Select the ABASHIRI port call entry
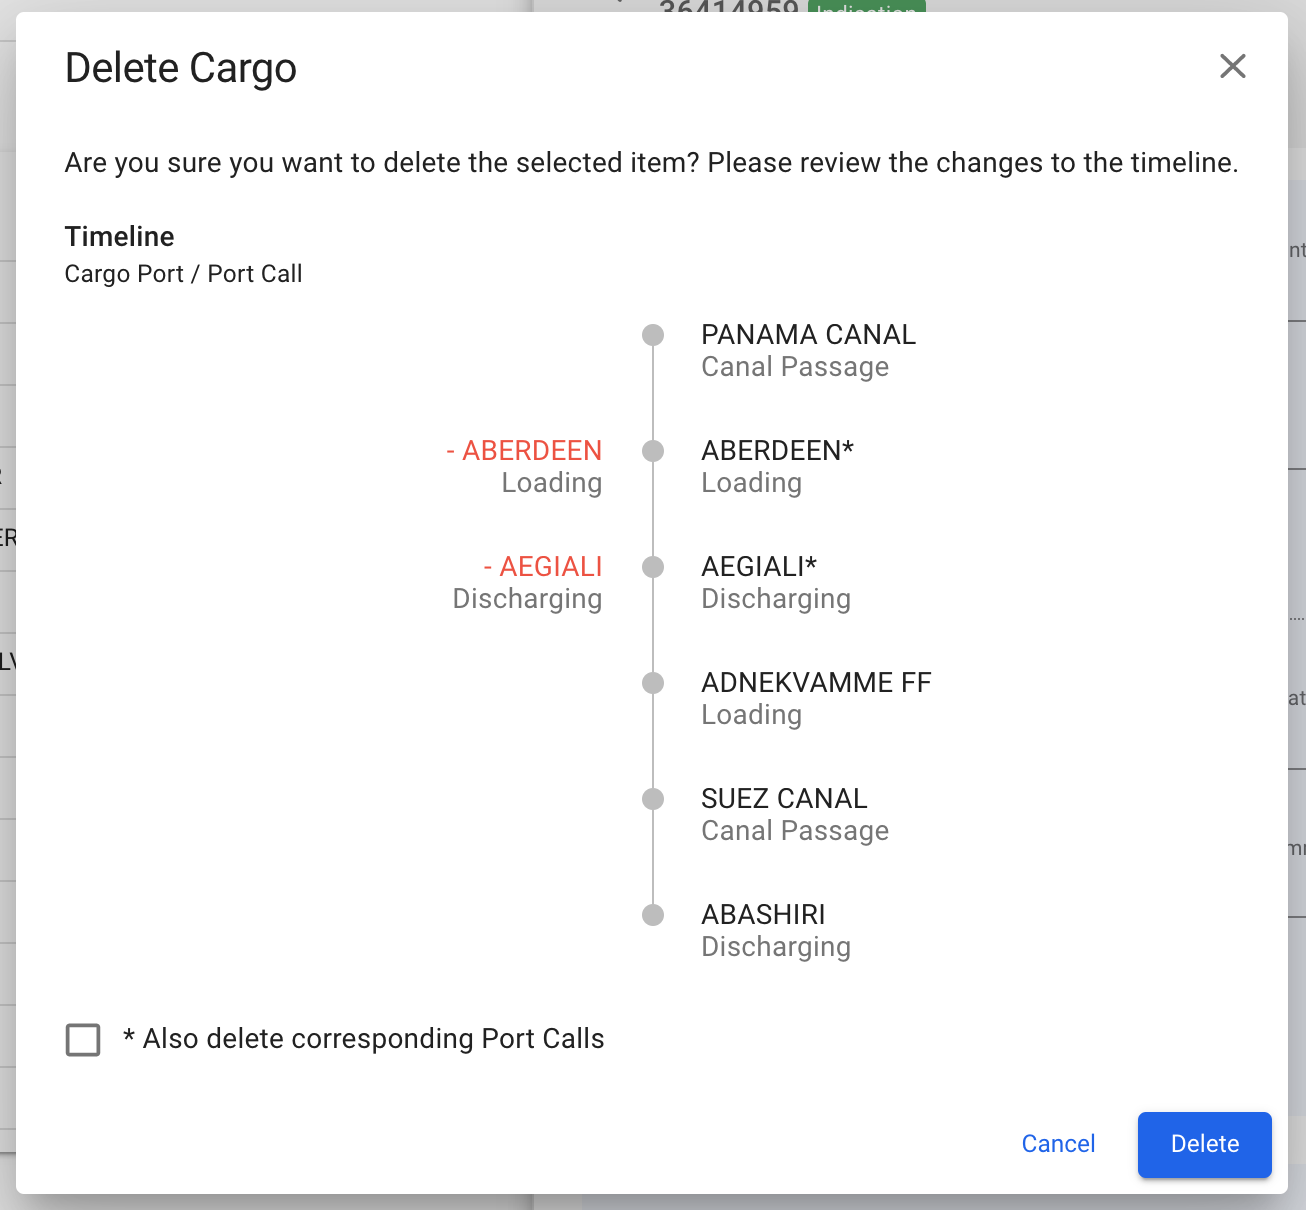The height and width of the screenshot is (1210, 1306). click(763, 915)
